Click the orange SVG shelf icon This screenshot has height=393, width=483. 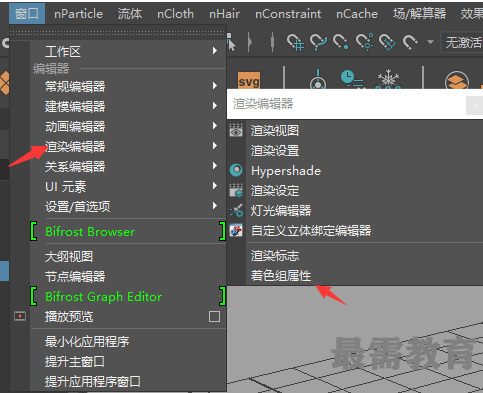tap(249, 80)
